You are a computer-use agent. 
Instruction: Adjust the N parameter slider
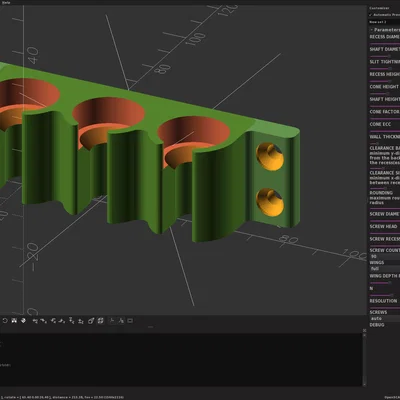(x=385, y=295)
